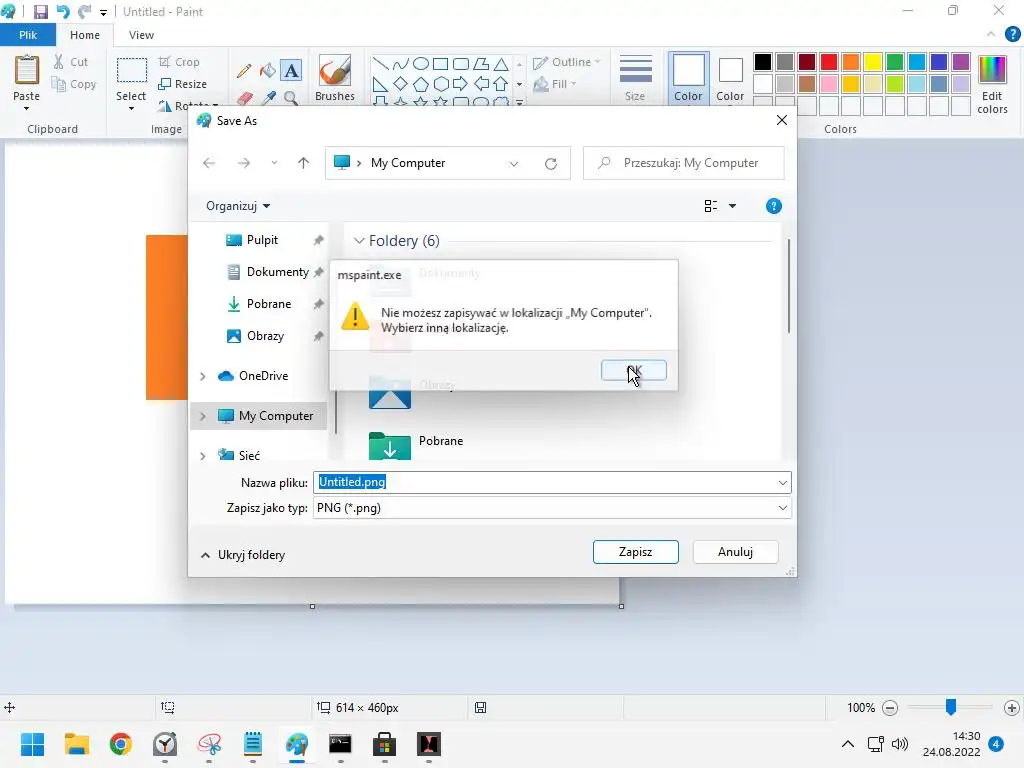Open the Windows Start menu

(x=32, y=744)
